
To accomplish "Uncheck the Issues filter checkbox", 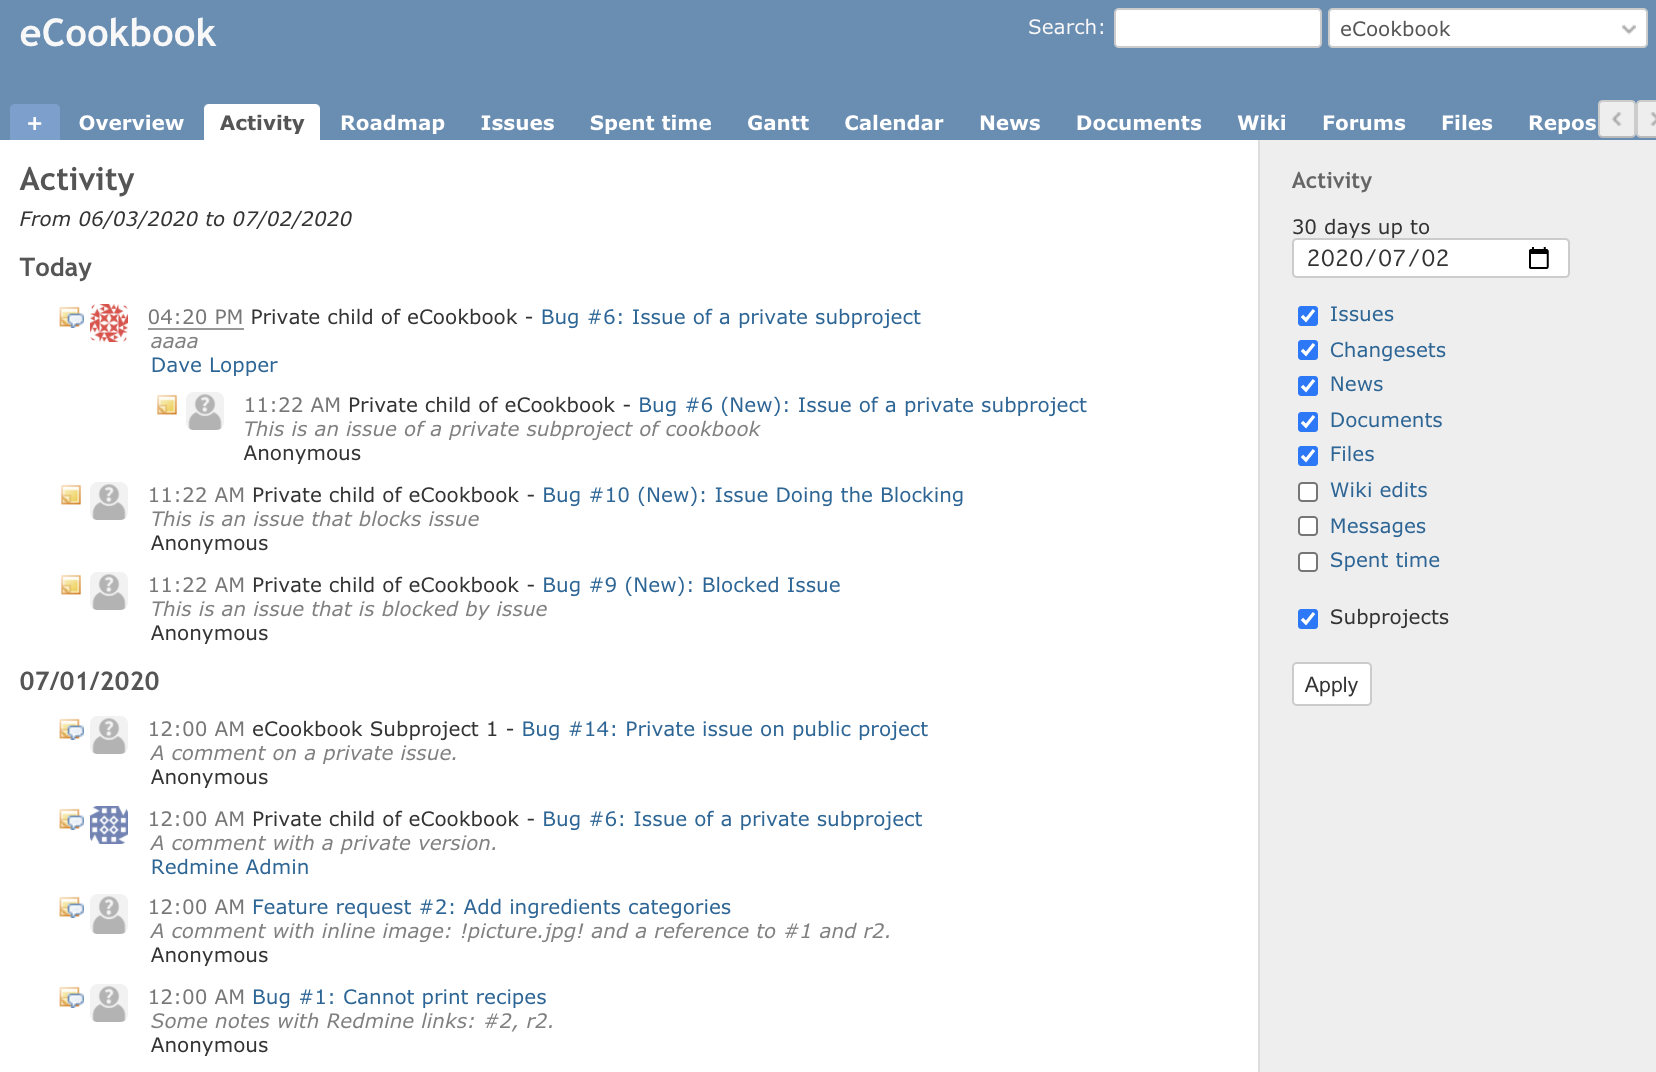I will 1308,316.
